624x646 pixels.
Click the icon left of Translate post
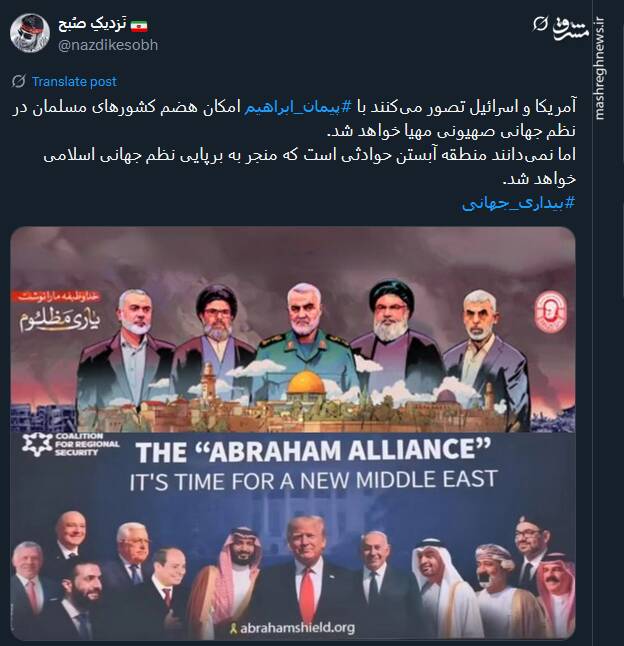[19, 81]
